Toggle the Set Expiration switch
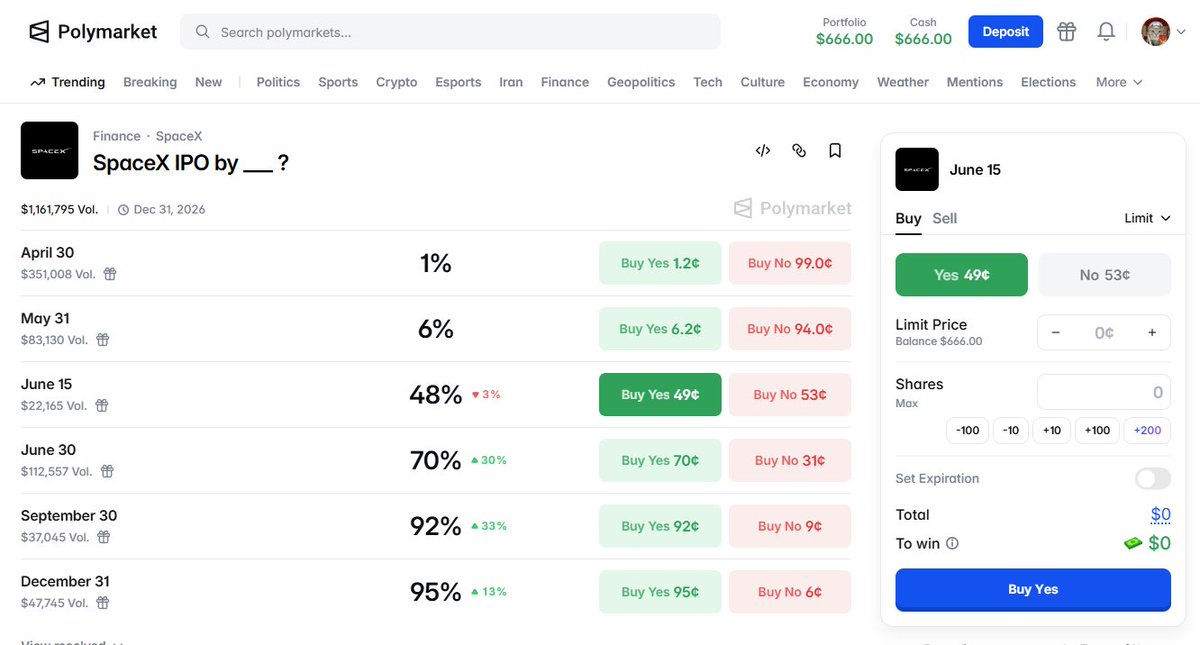This screenshot has height=645, width=1200. click(x=1153, y=478)
